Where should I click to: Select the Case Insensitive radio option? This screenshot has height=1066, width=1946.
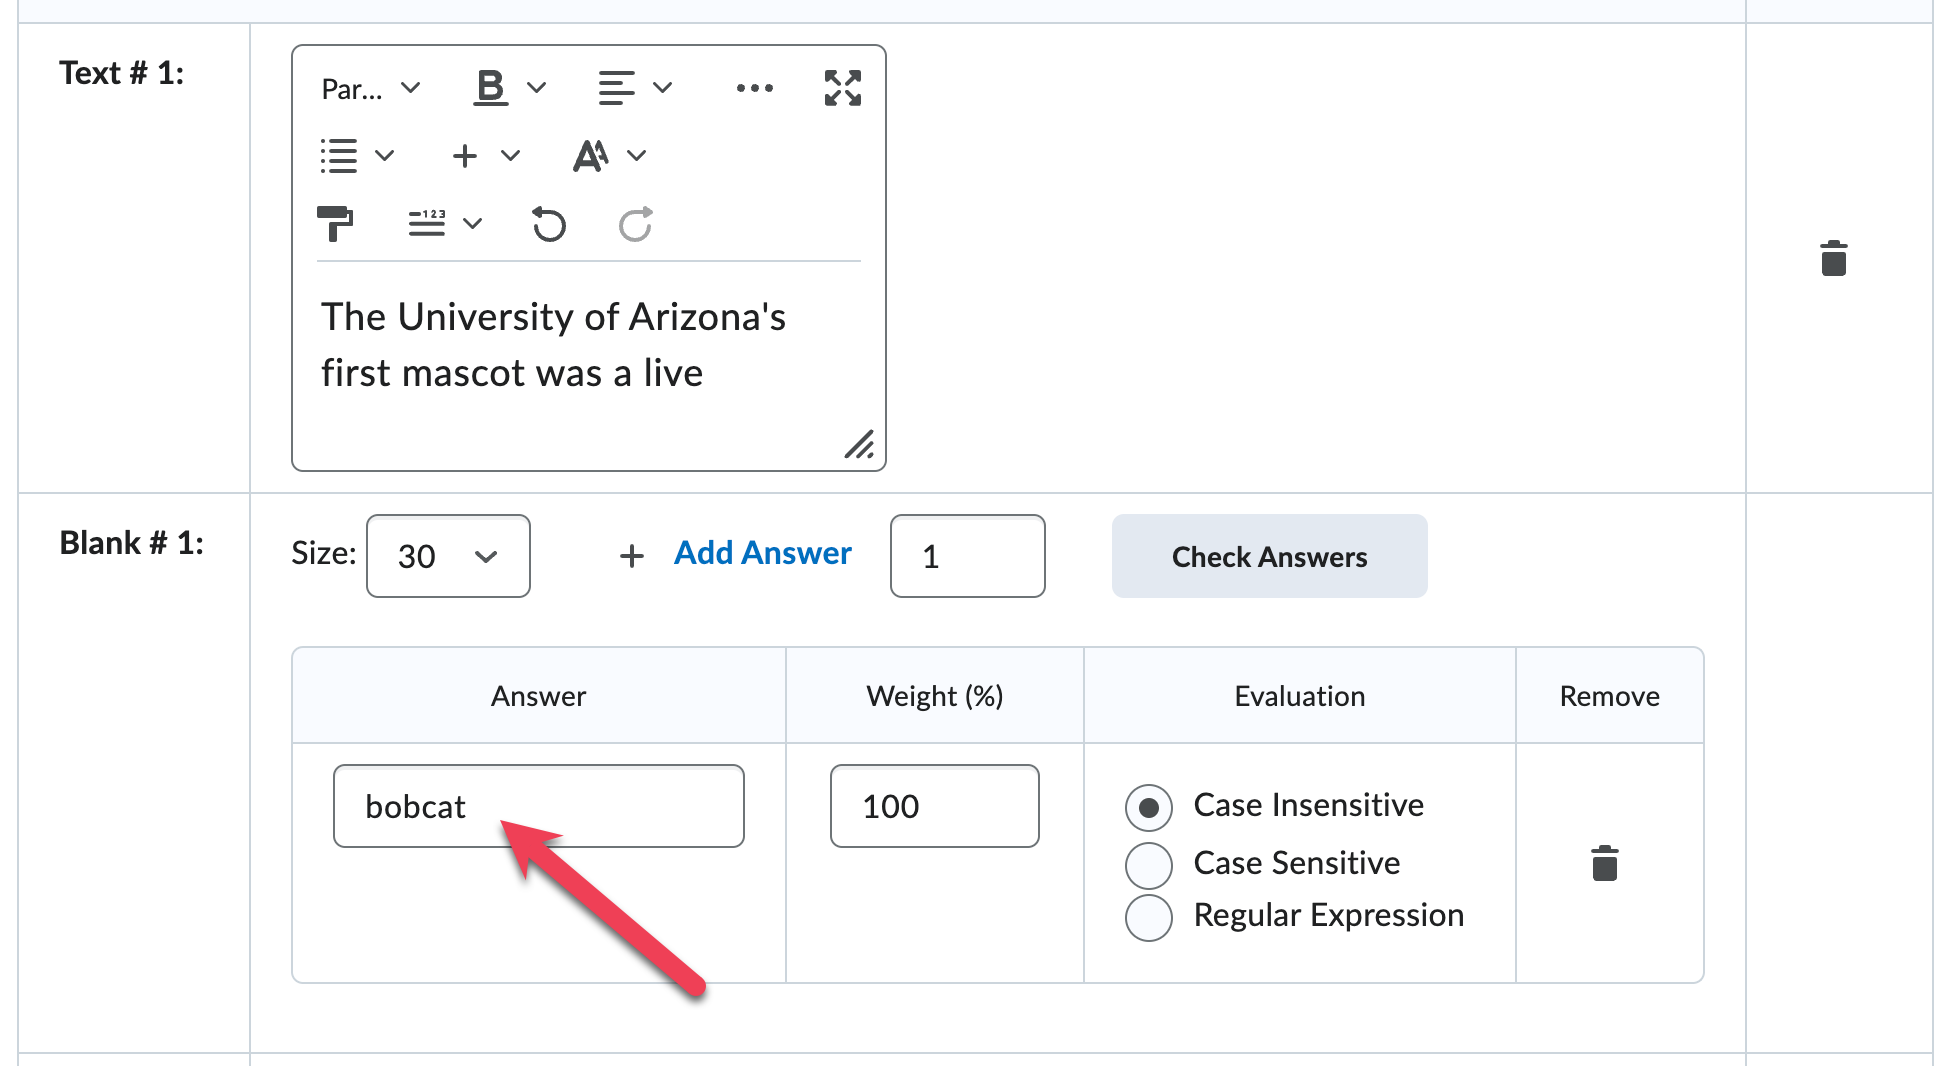click(1148, 807)
